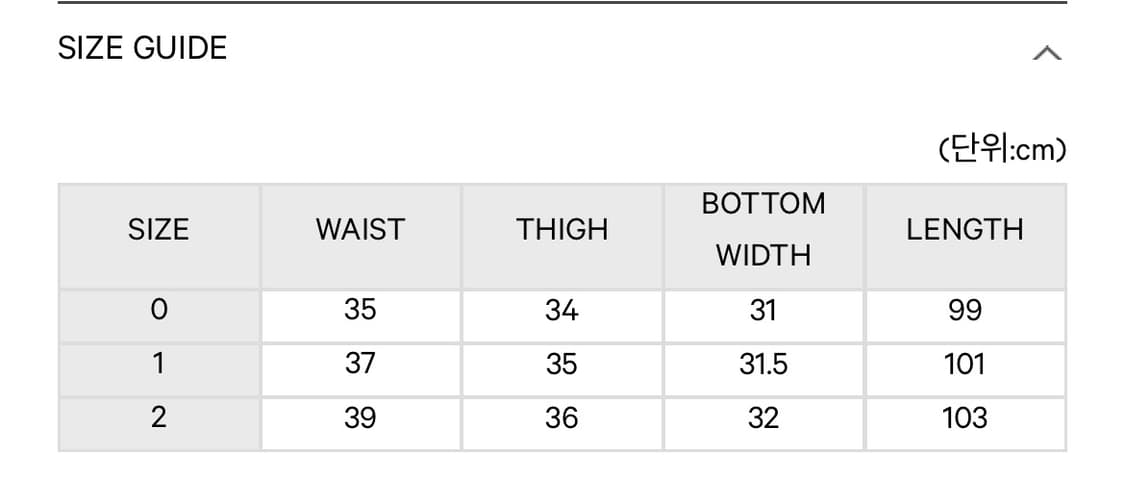Select the WAIST column header
1125x481 pixels.
point(360,230)
